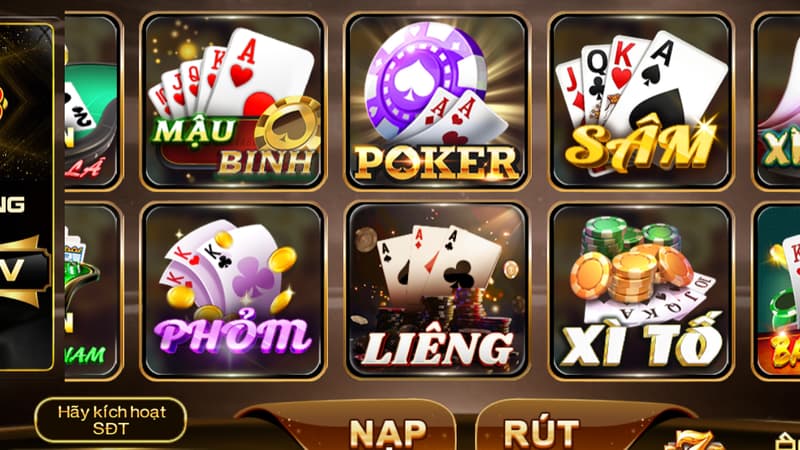Select the black banner panel on left

27,196
